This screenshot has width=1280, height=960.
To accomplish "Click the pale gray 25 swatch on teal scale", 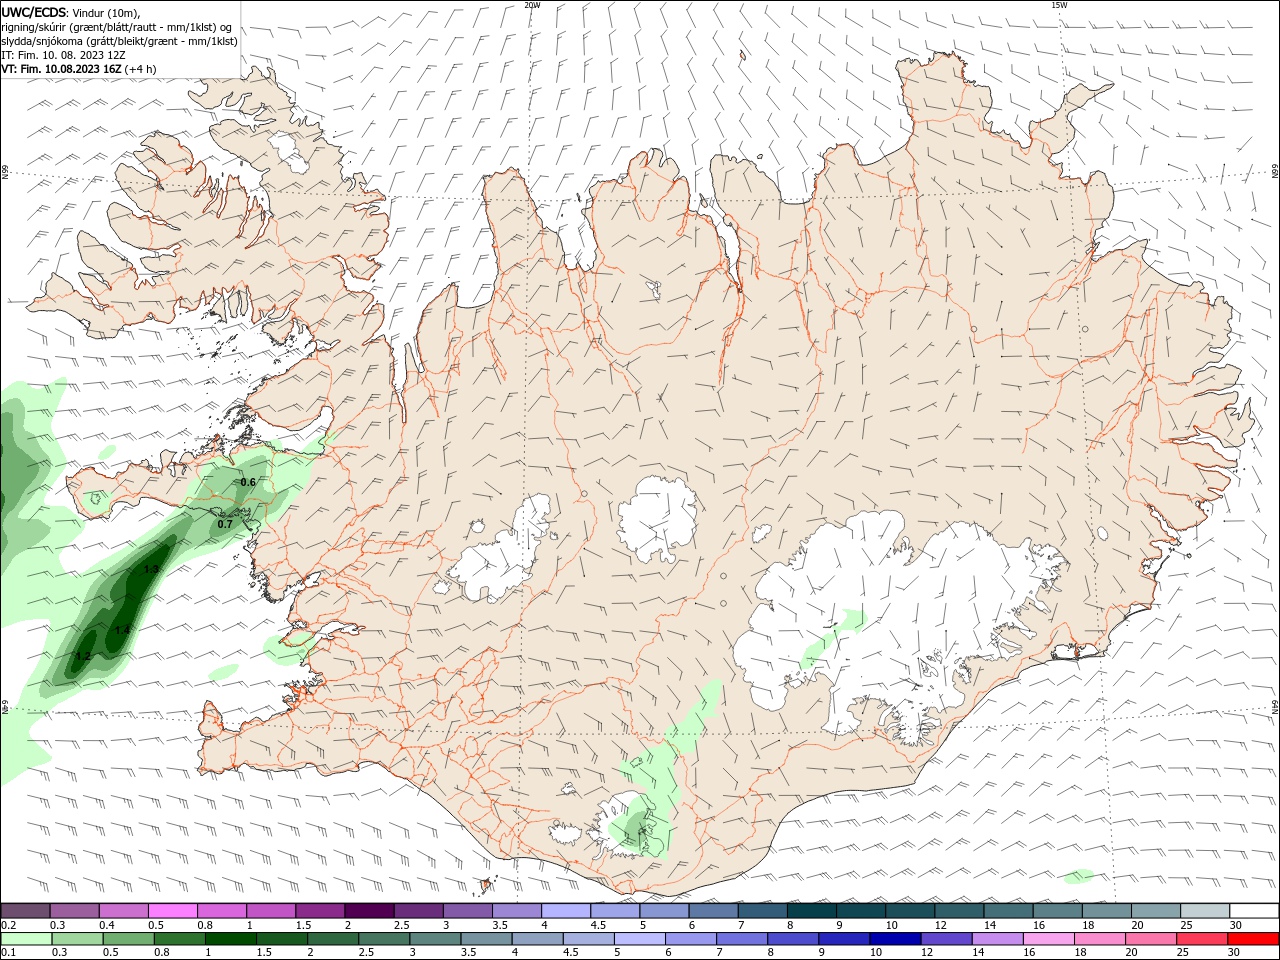I will 1204,910.
